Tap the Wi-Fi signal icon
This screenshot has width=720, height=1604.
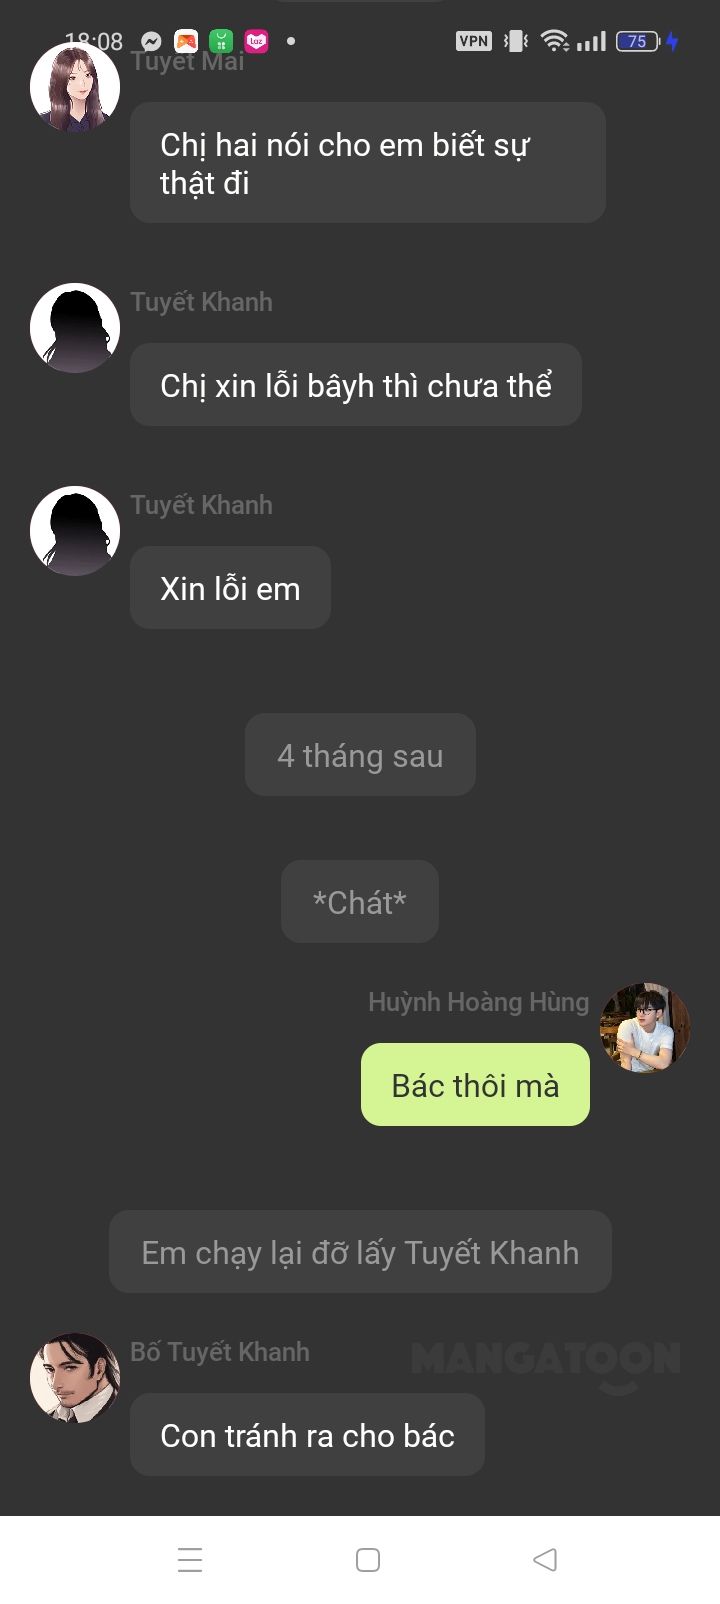pos(554,41)
